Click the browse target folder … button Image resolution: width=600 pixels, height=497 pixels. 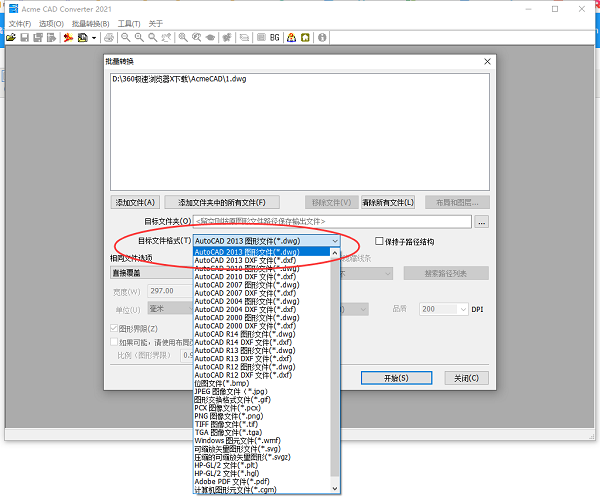[482, 222]
